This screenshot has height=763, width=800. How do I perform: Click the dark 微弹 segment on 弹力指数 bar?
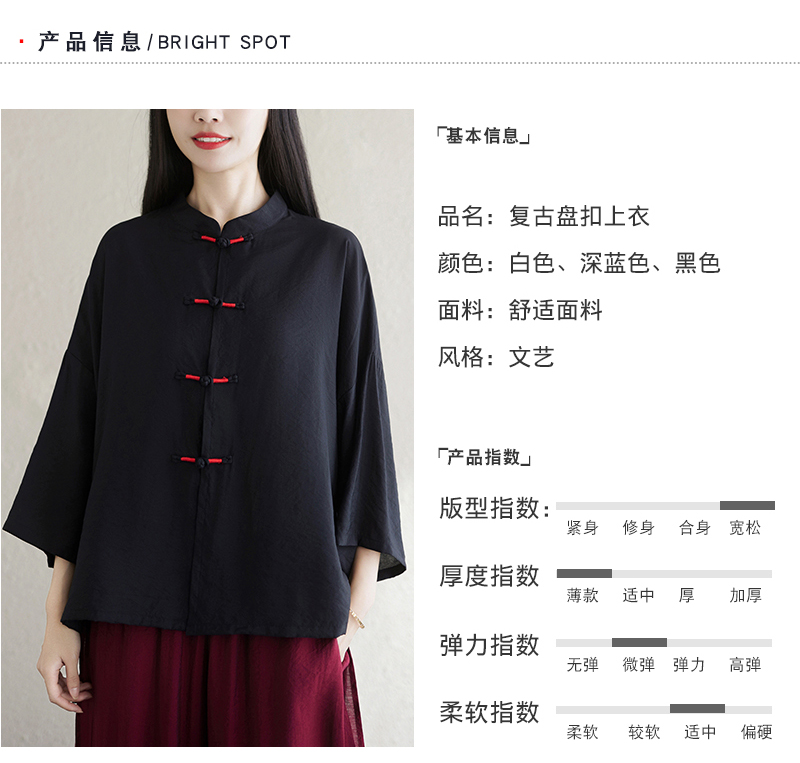pyautogui.click(x=639, y=643)
